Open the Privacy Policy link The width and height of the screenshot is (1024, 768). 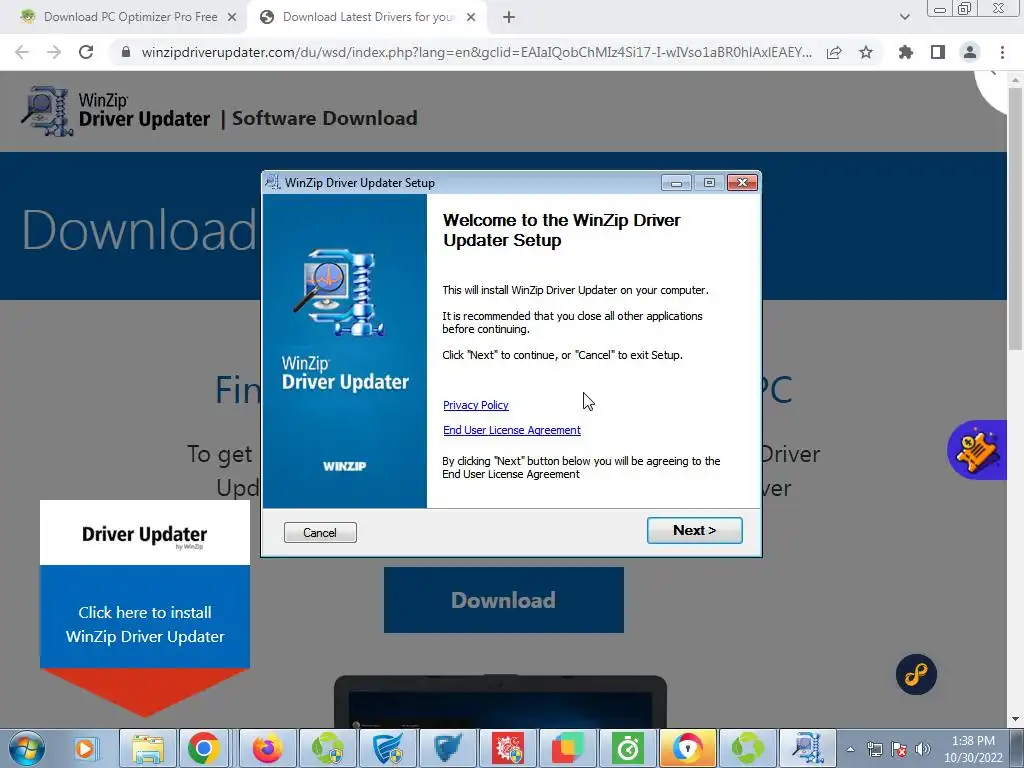[475, 405]
